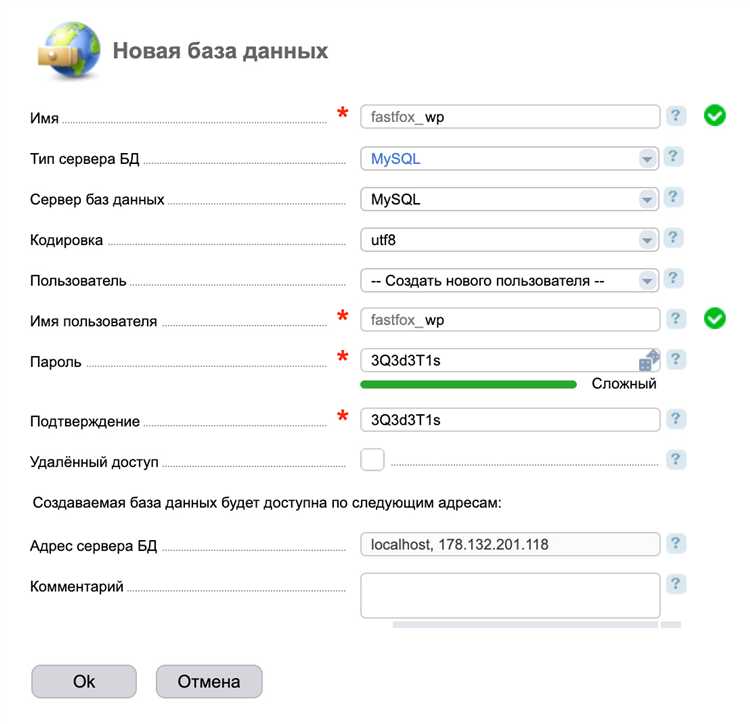Click the Подтверждение password field

(x=509, y=420)
